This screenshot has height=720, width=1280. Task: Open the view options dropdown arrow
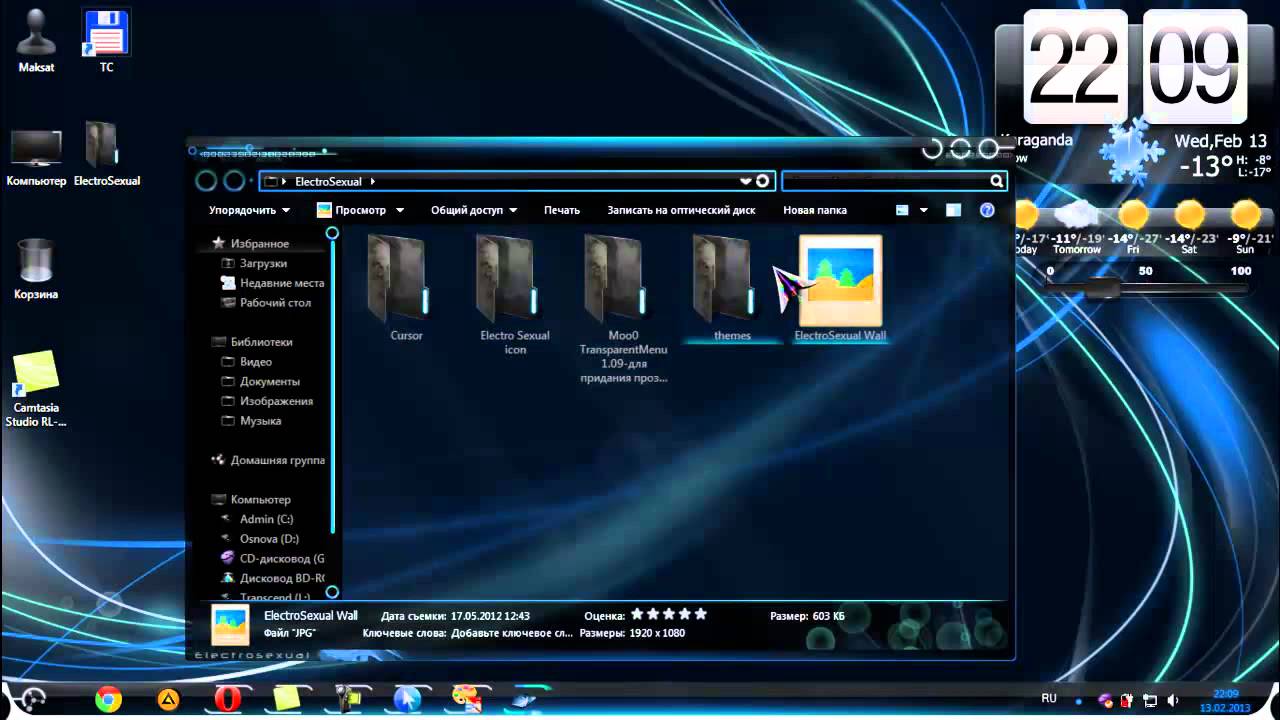924,210
